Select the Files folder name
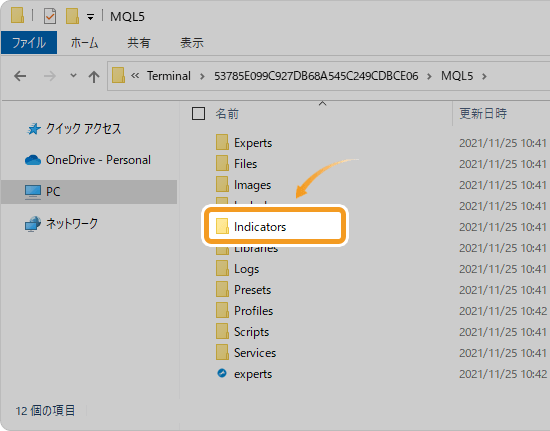 [246, 164]
